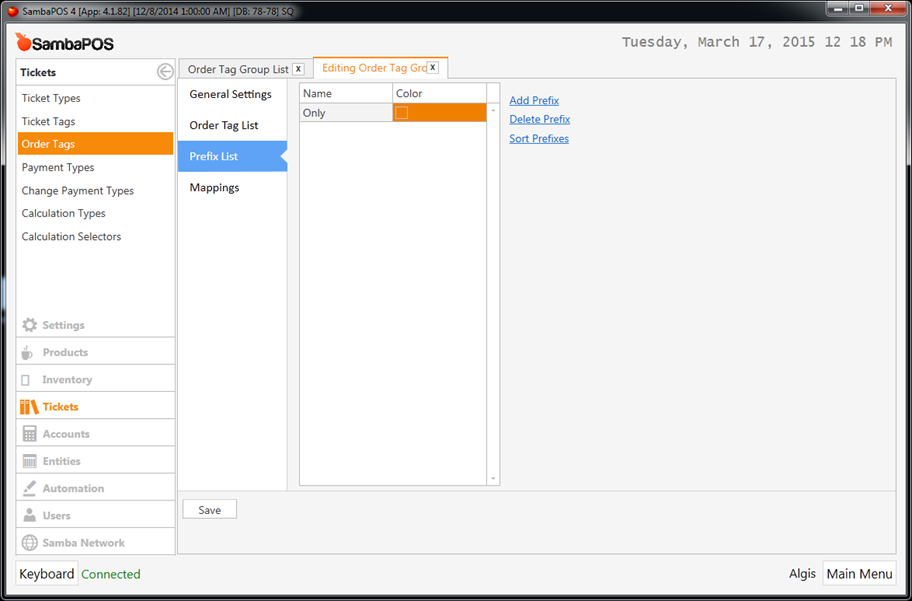Image resolution: width=912 pixels, height=601 pixels.
Task: Select the Mappings section
Action: click(214, 187)
